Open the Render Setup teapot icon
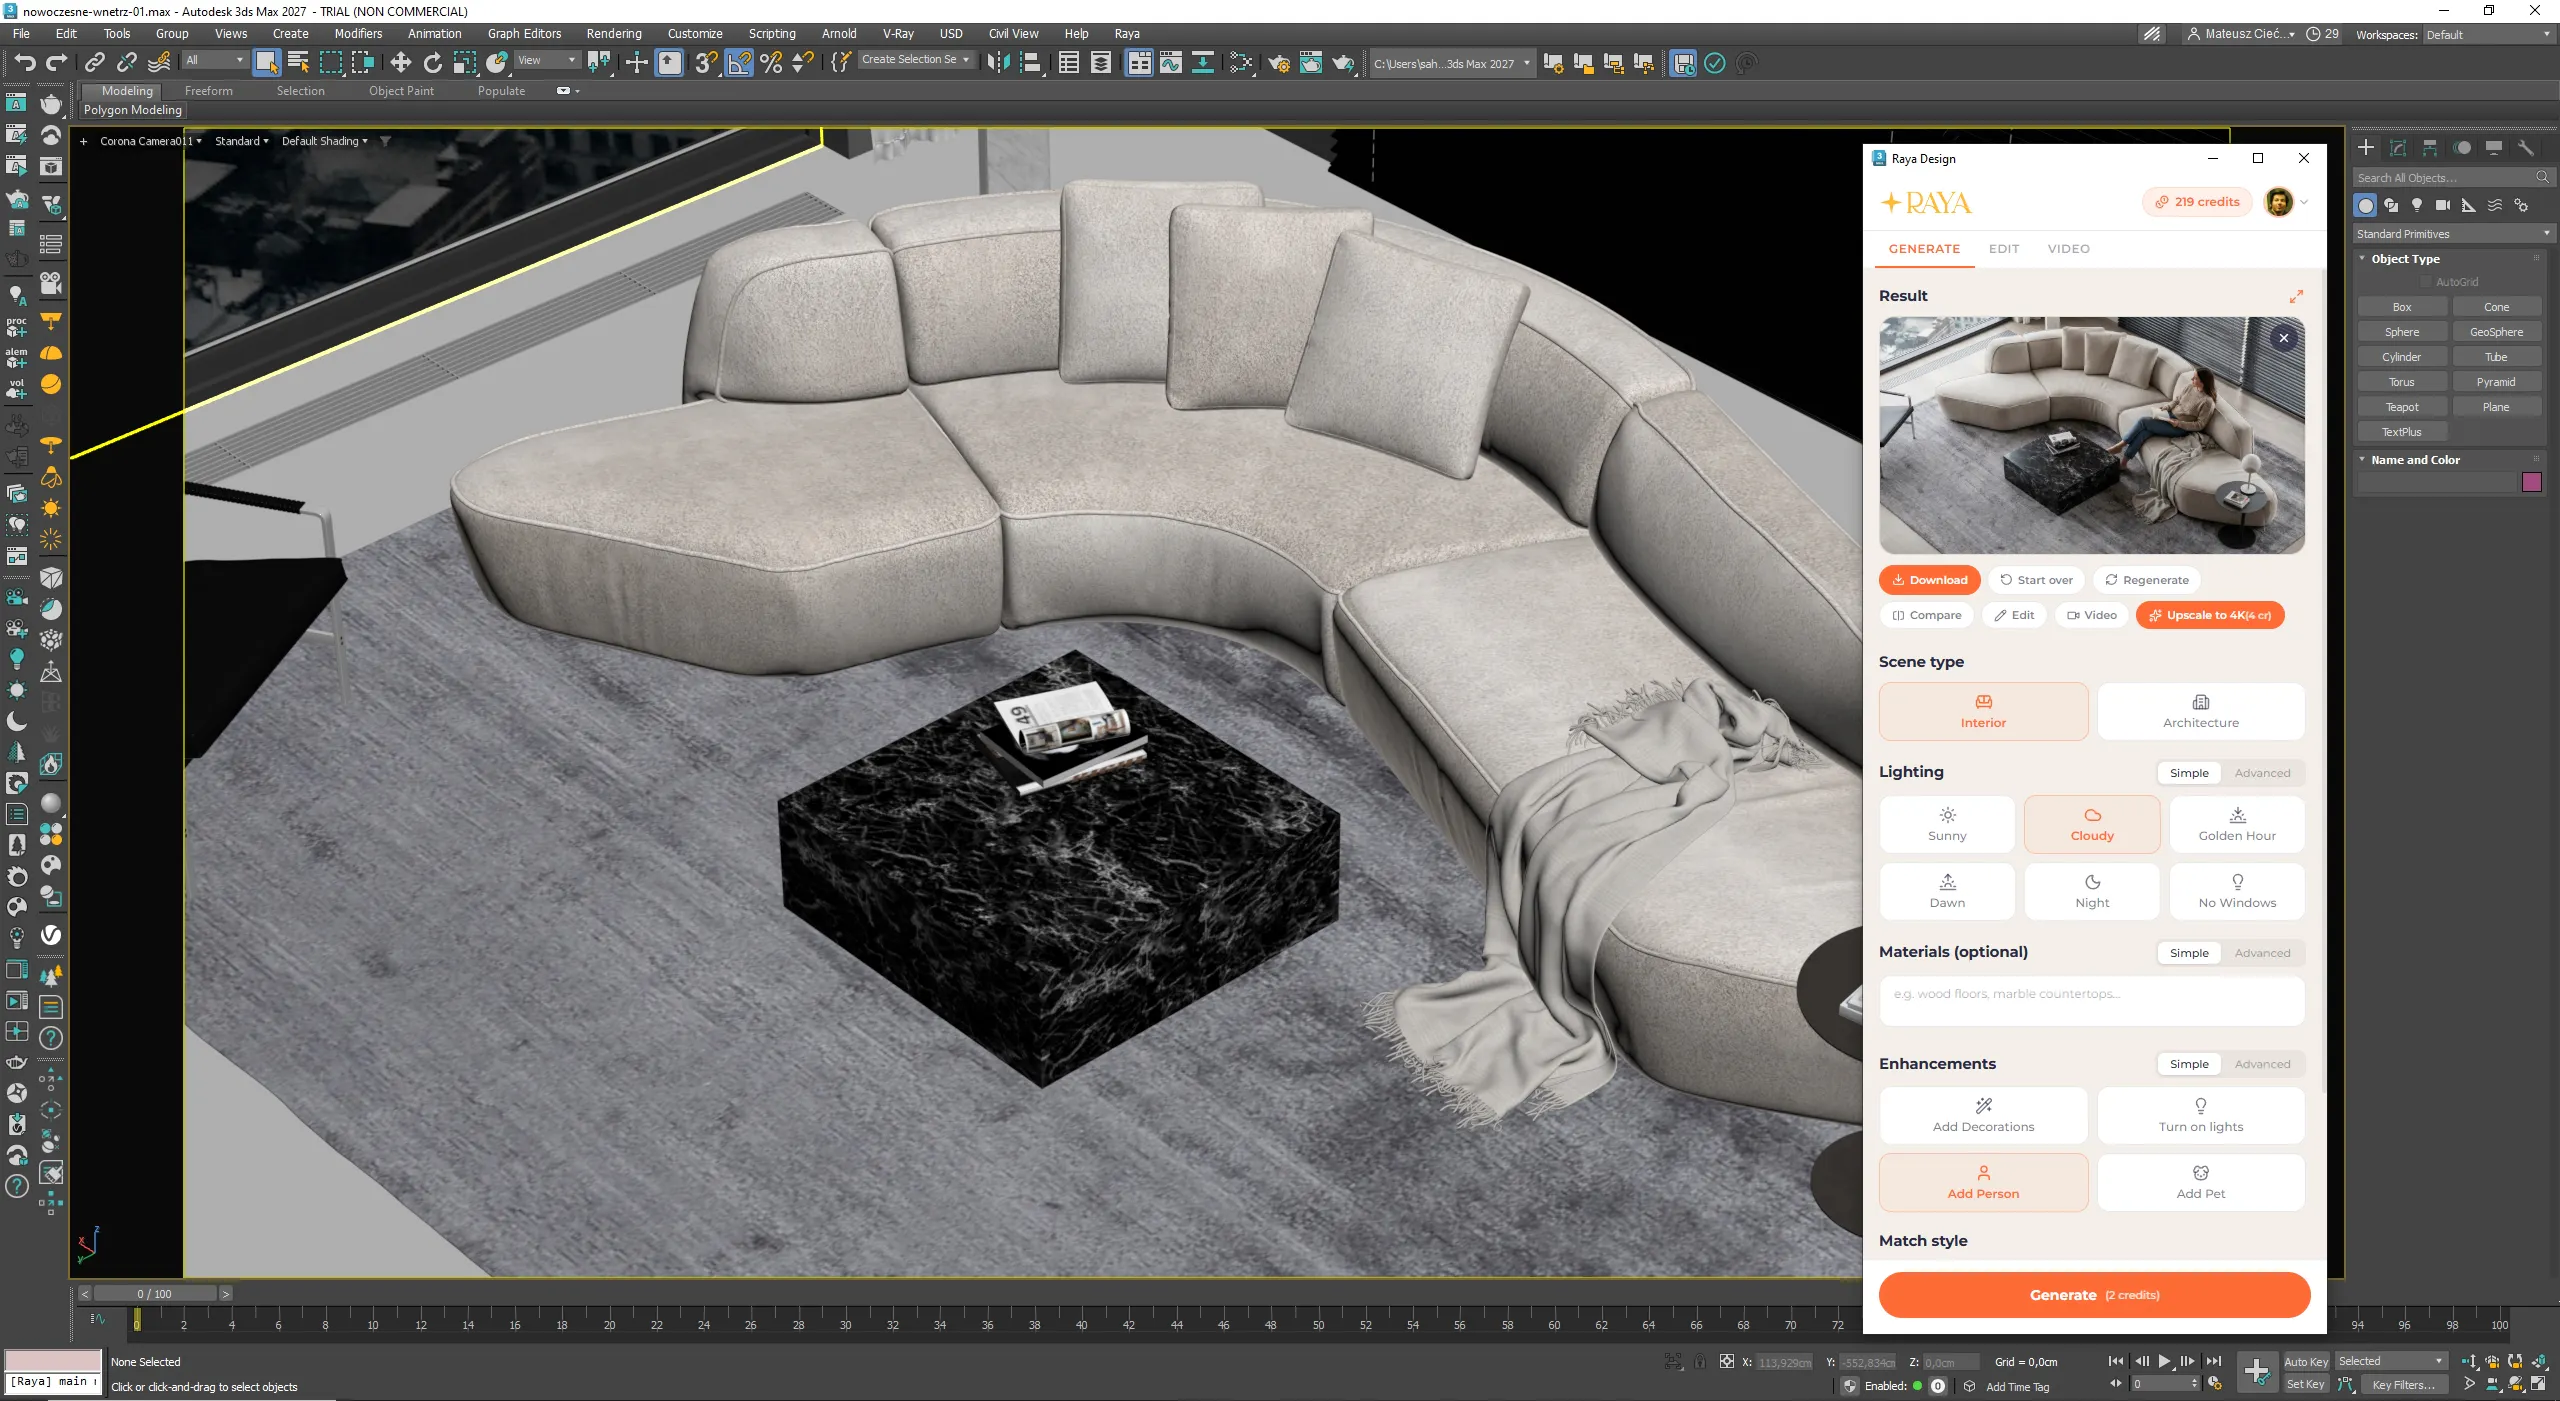 pyautogui.click(x=1279, y=63)
